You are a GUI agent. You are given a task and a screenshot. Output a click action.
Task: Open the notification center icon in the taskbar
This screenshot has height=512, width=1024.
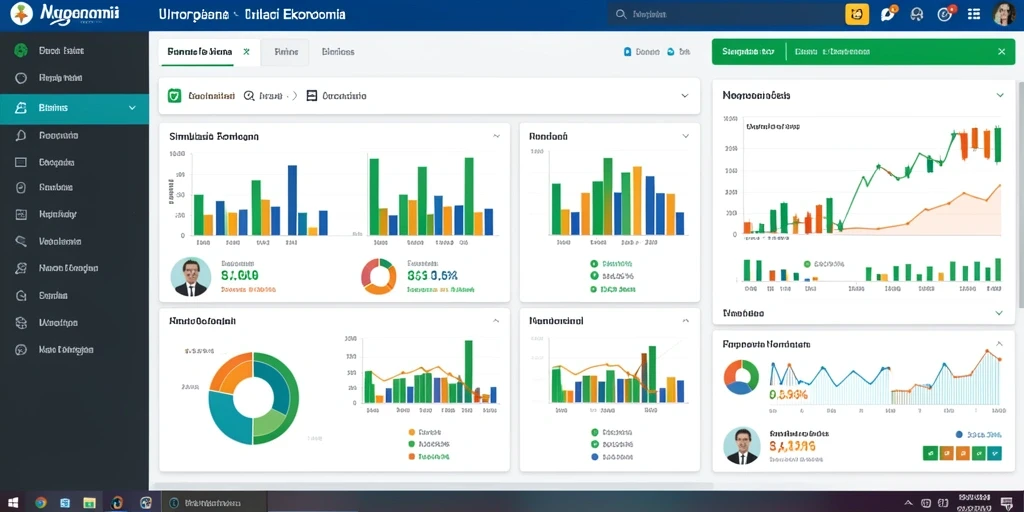pyautogui.click(x=1006, y=502)
